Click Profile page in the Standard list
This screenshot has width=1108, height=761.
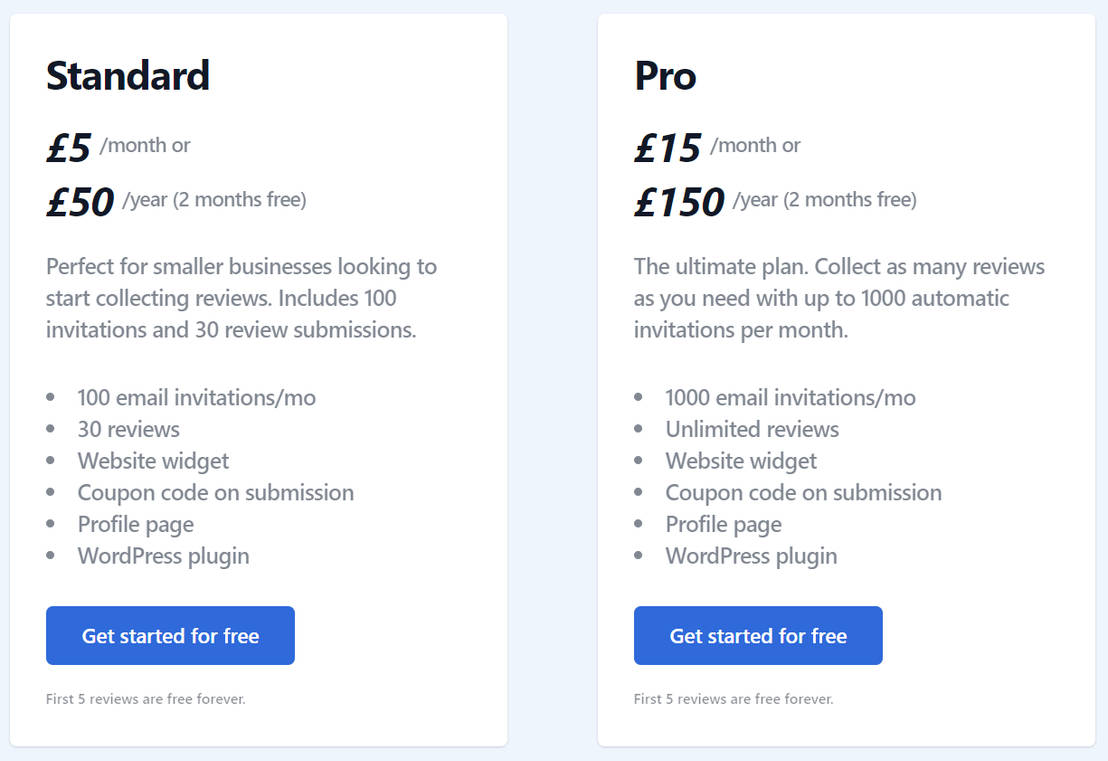point(136,525)
